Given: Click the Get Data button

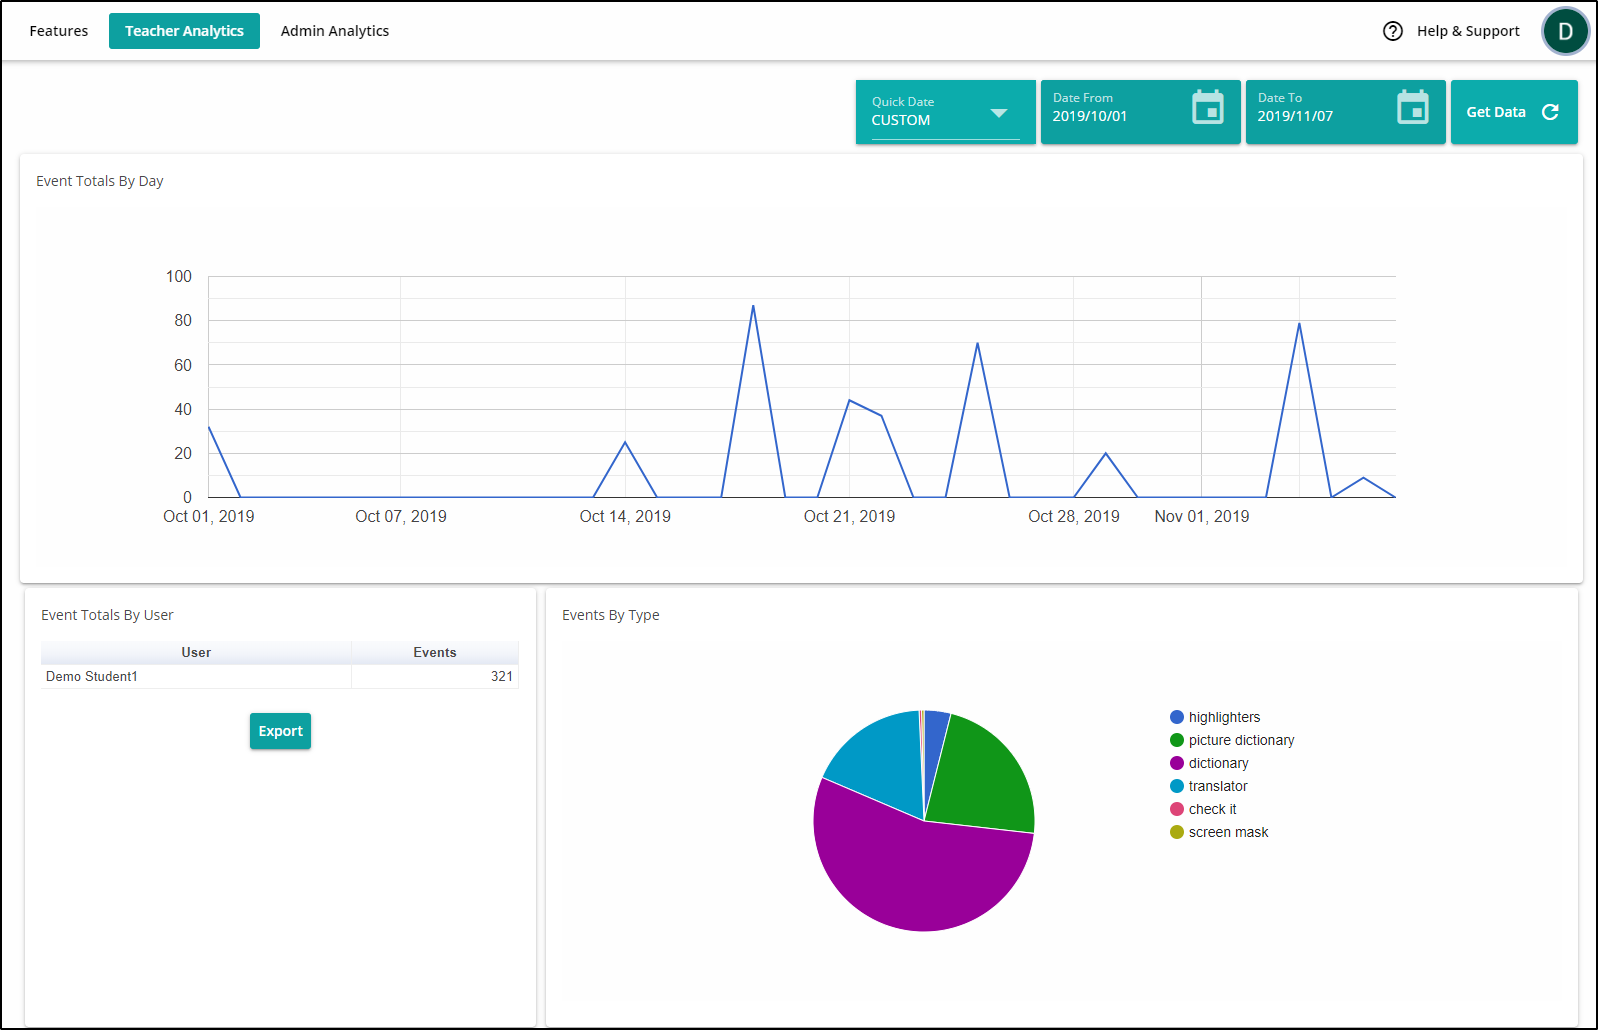Looking at the screenshot, I should pos(1514,112).
